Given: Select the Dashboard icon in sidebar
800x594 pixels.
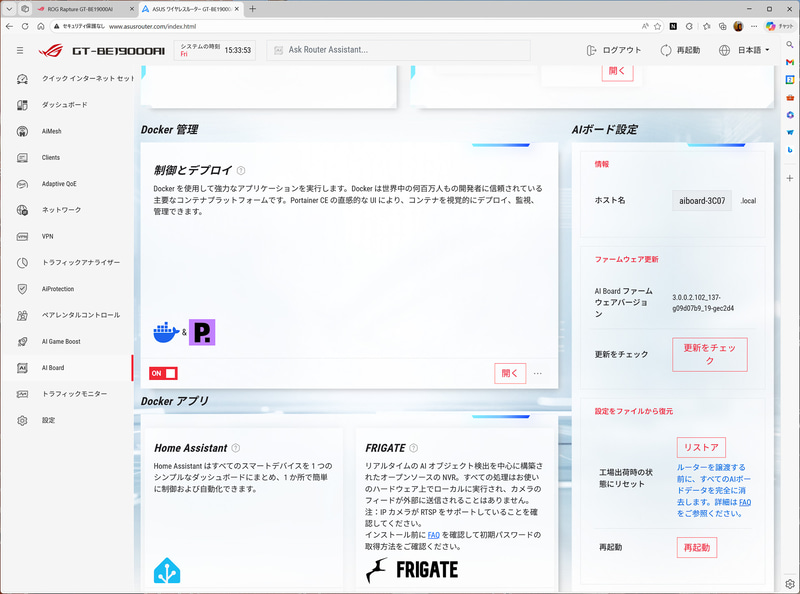Looking at the screenshot, I should 22,105.
